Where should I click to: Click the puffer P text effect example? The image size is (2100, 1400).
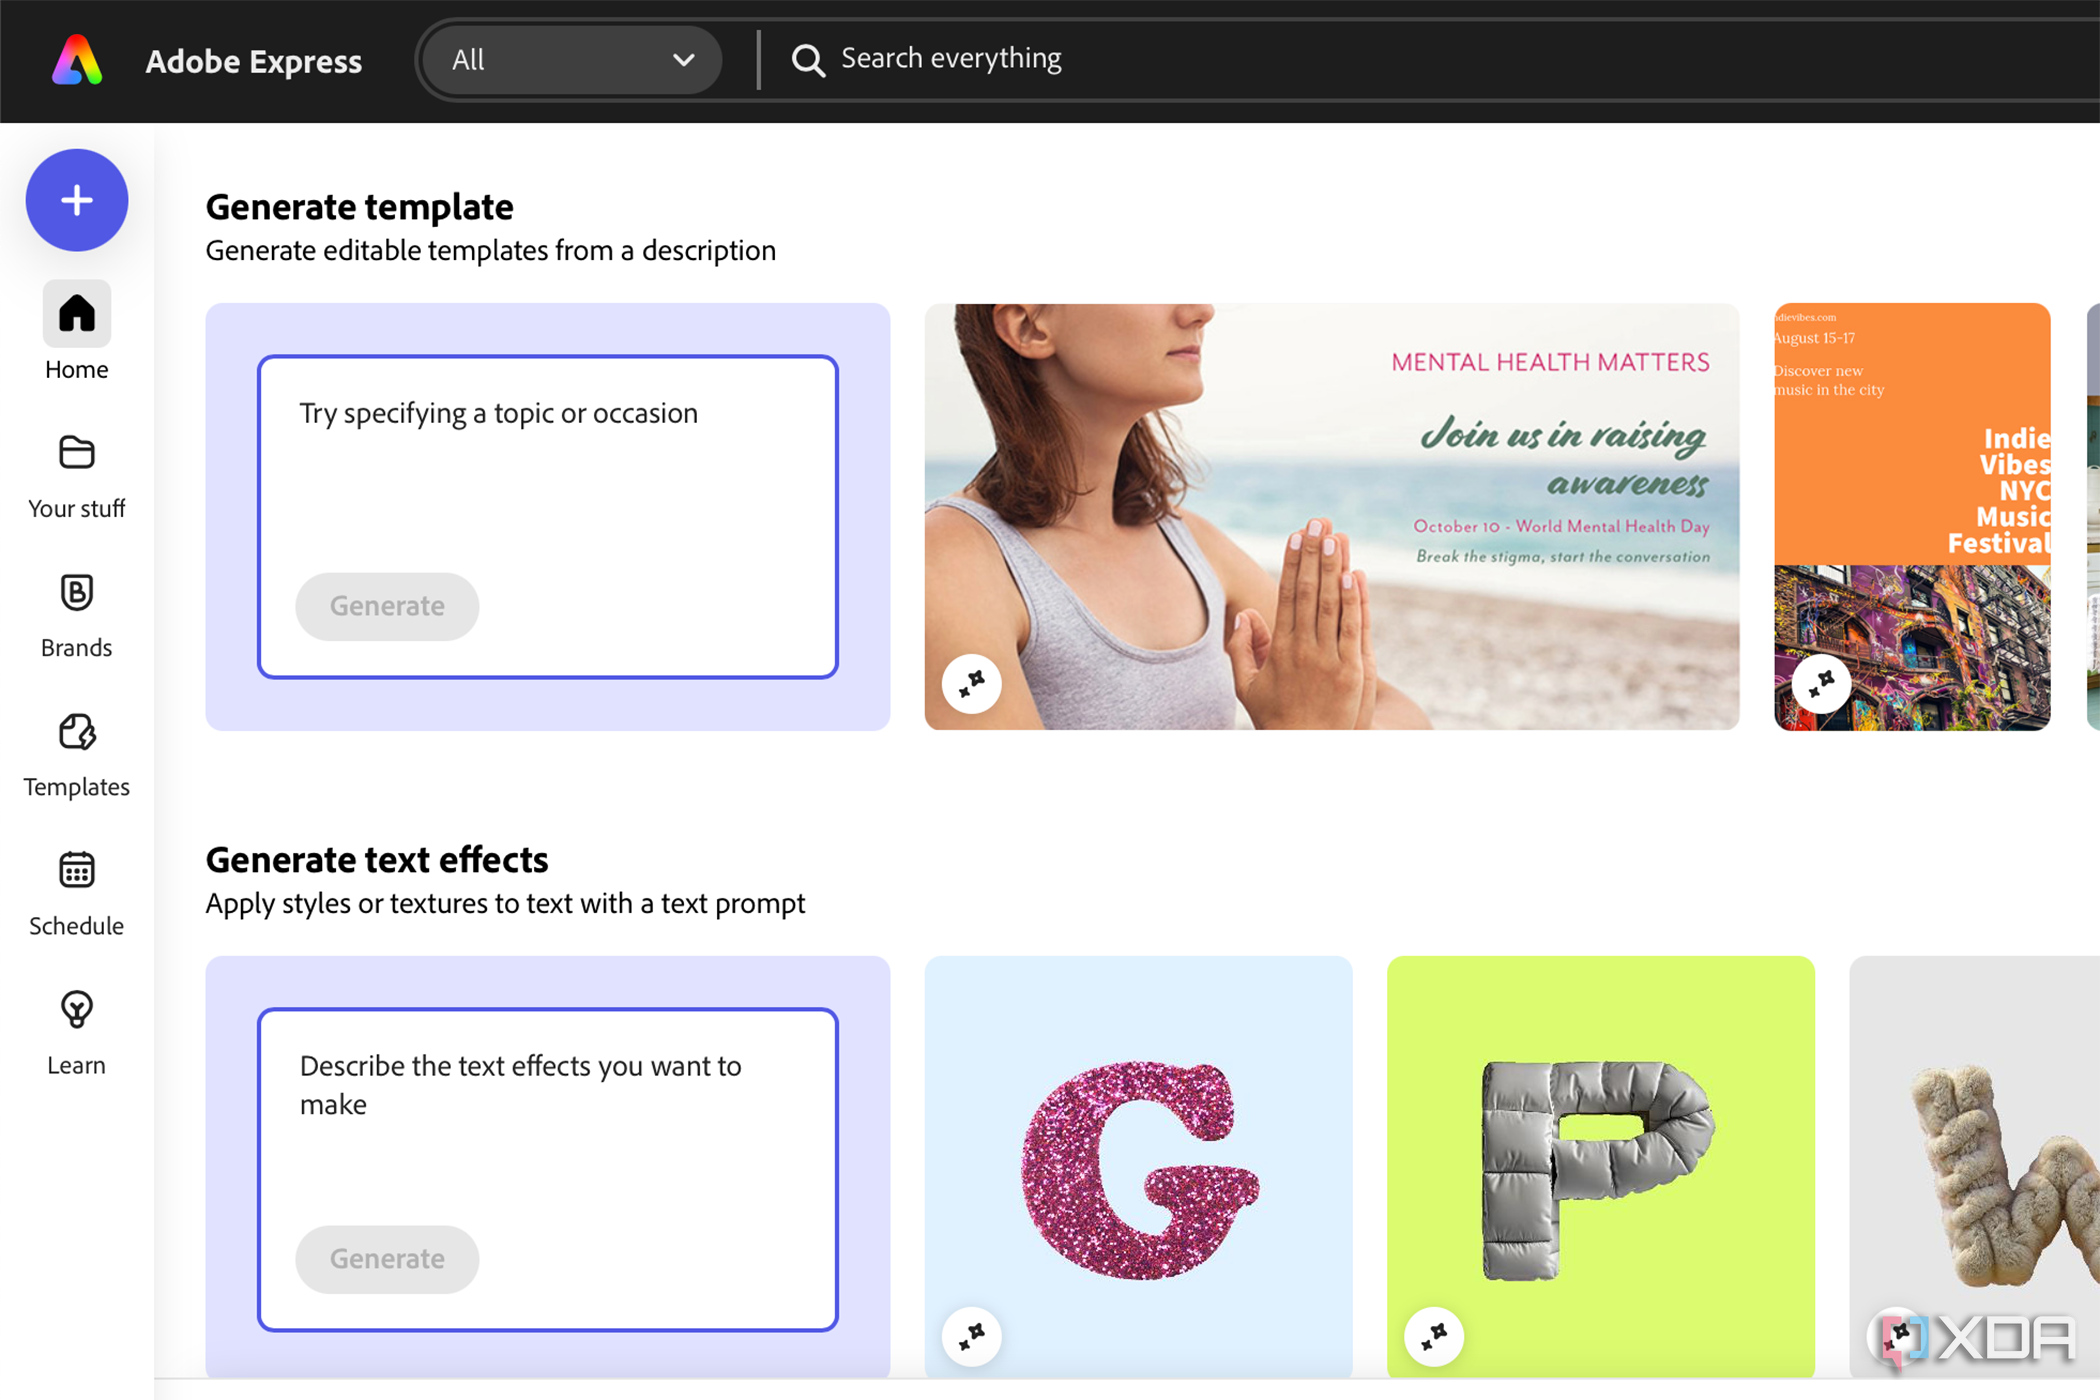pos(1598,1164)
